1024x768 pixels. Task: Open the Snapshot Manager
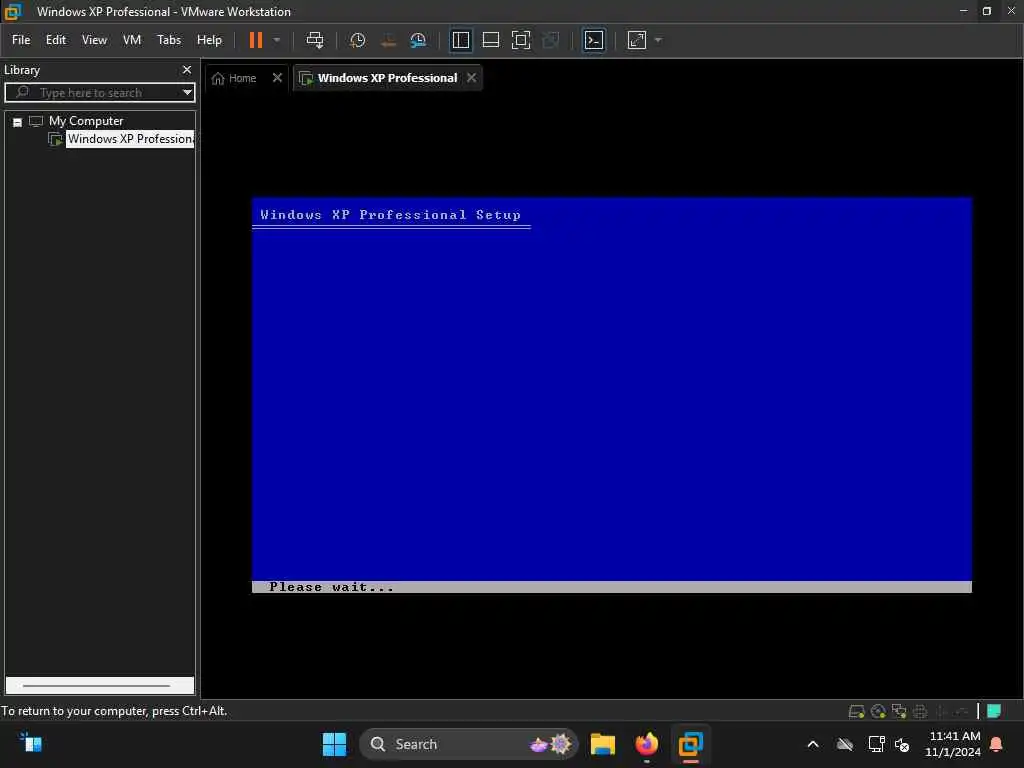[418, 40]
